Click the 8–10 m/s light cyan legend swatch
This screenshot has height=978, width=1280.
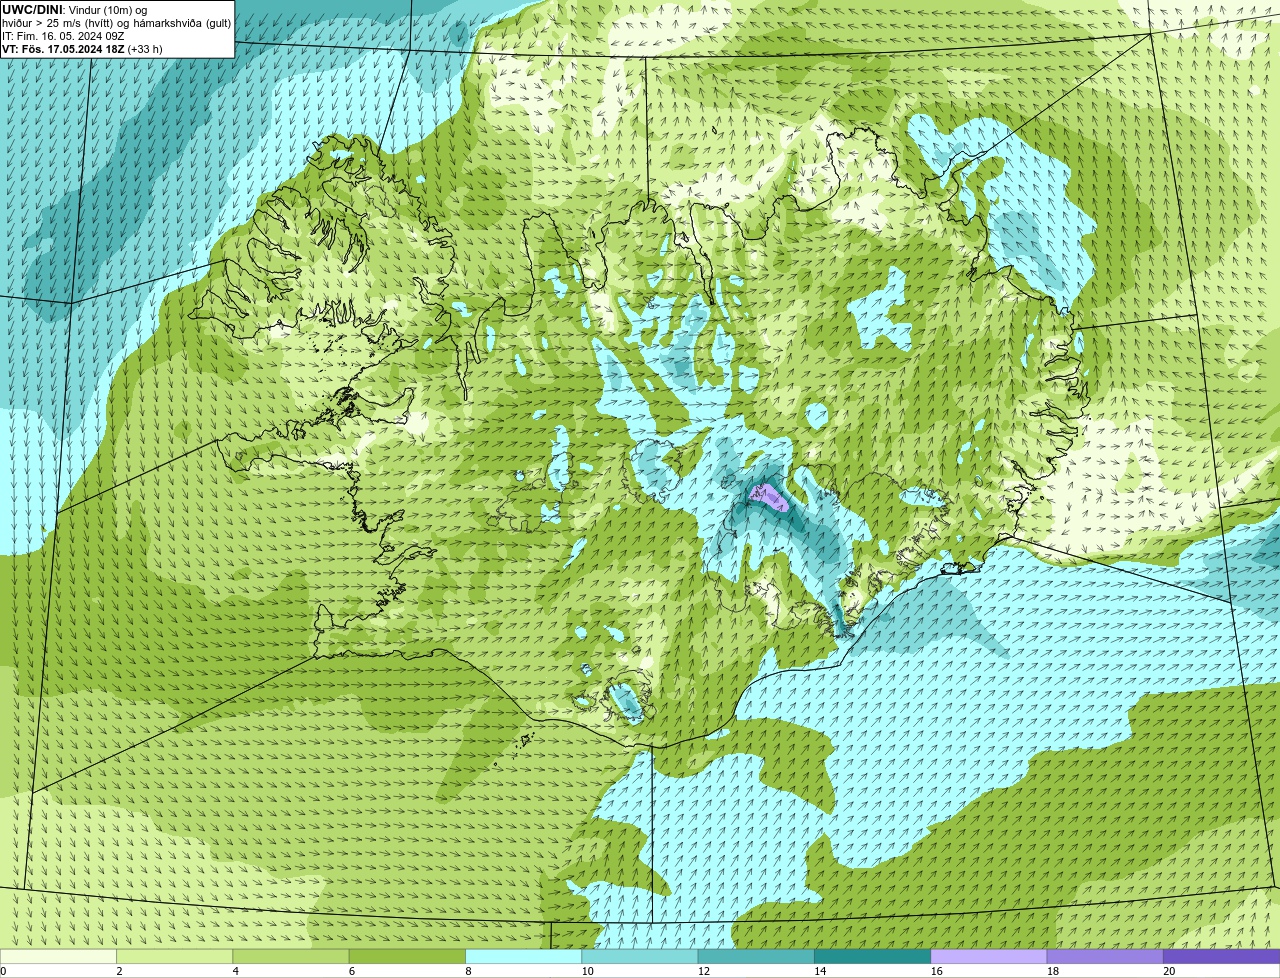tap(524, 957)
